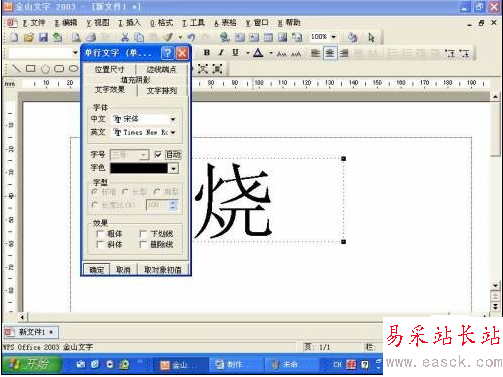
Task: Click the black 字色 color swatch
Action: [x=139, y=168]
